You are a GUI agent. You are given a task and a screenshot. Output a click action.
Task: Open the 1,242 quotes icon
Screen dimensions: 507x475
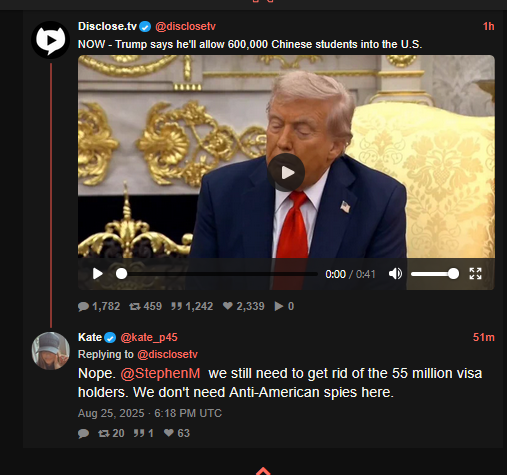[x=176, y=306]
